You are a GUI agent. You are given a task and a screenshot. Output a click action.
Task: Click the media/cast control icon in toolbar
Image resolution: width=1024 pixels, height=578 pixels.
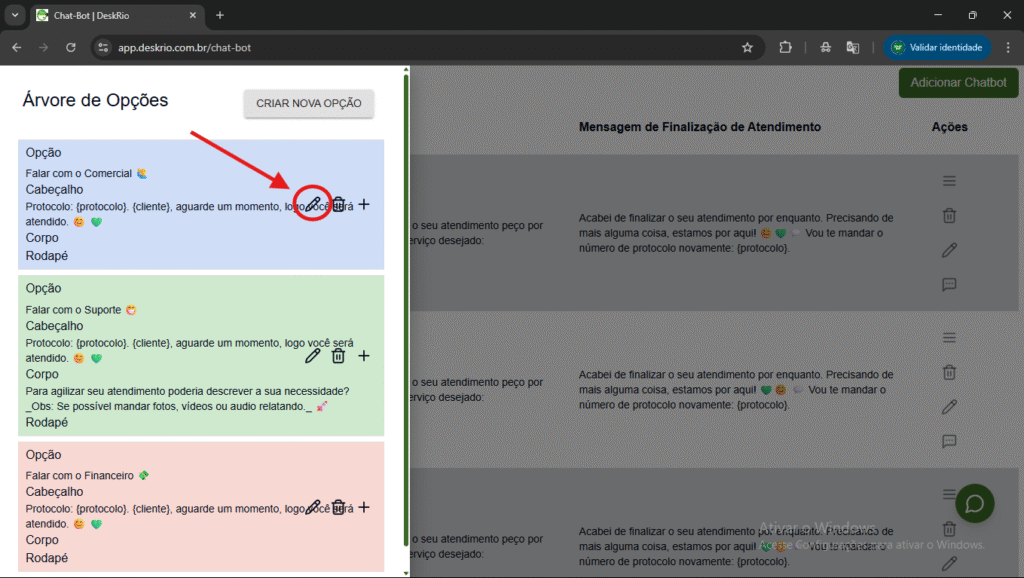[825, 48]
